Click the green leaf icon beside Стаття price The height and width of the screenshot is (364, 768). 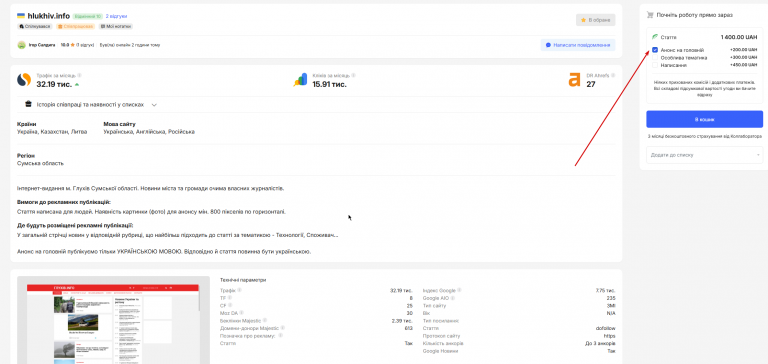(654, 37)
